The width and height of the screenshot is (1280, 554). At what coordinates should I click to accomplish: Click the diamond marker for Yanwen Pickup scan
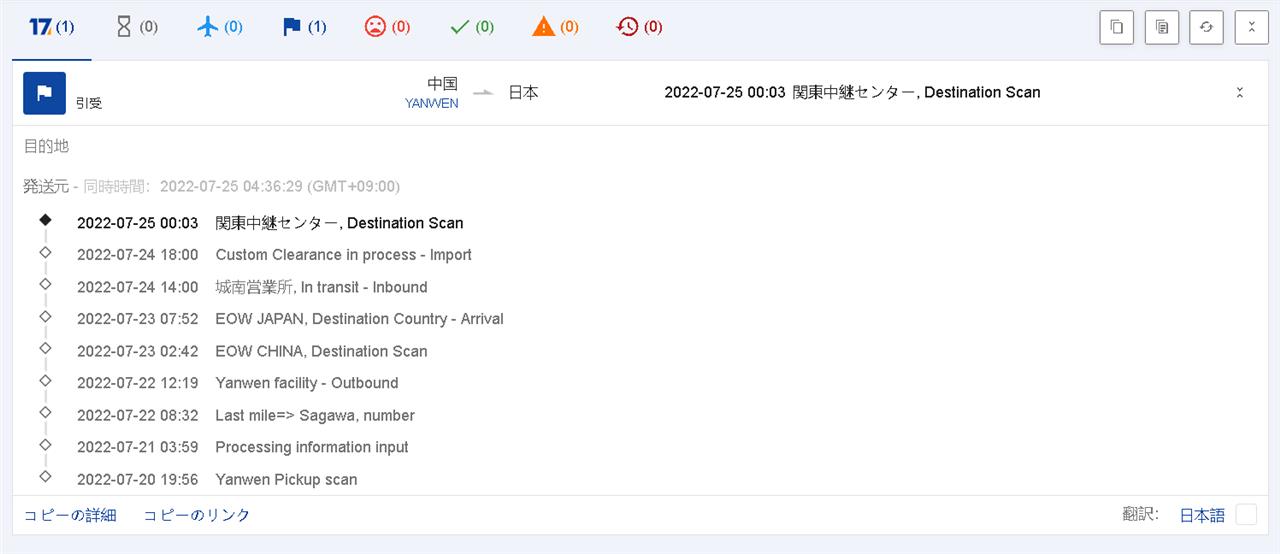(45, 476)
